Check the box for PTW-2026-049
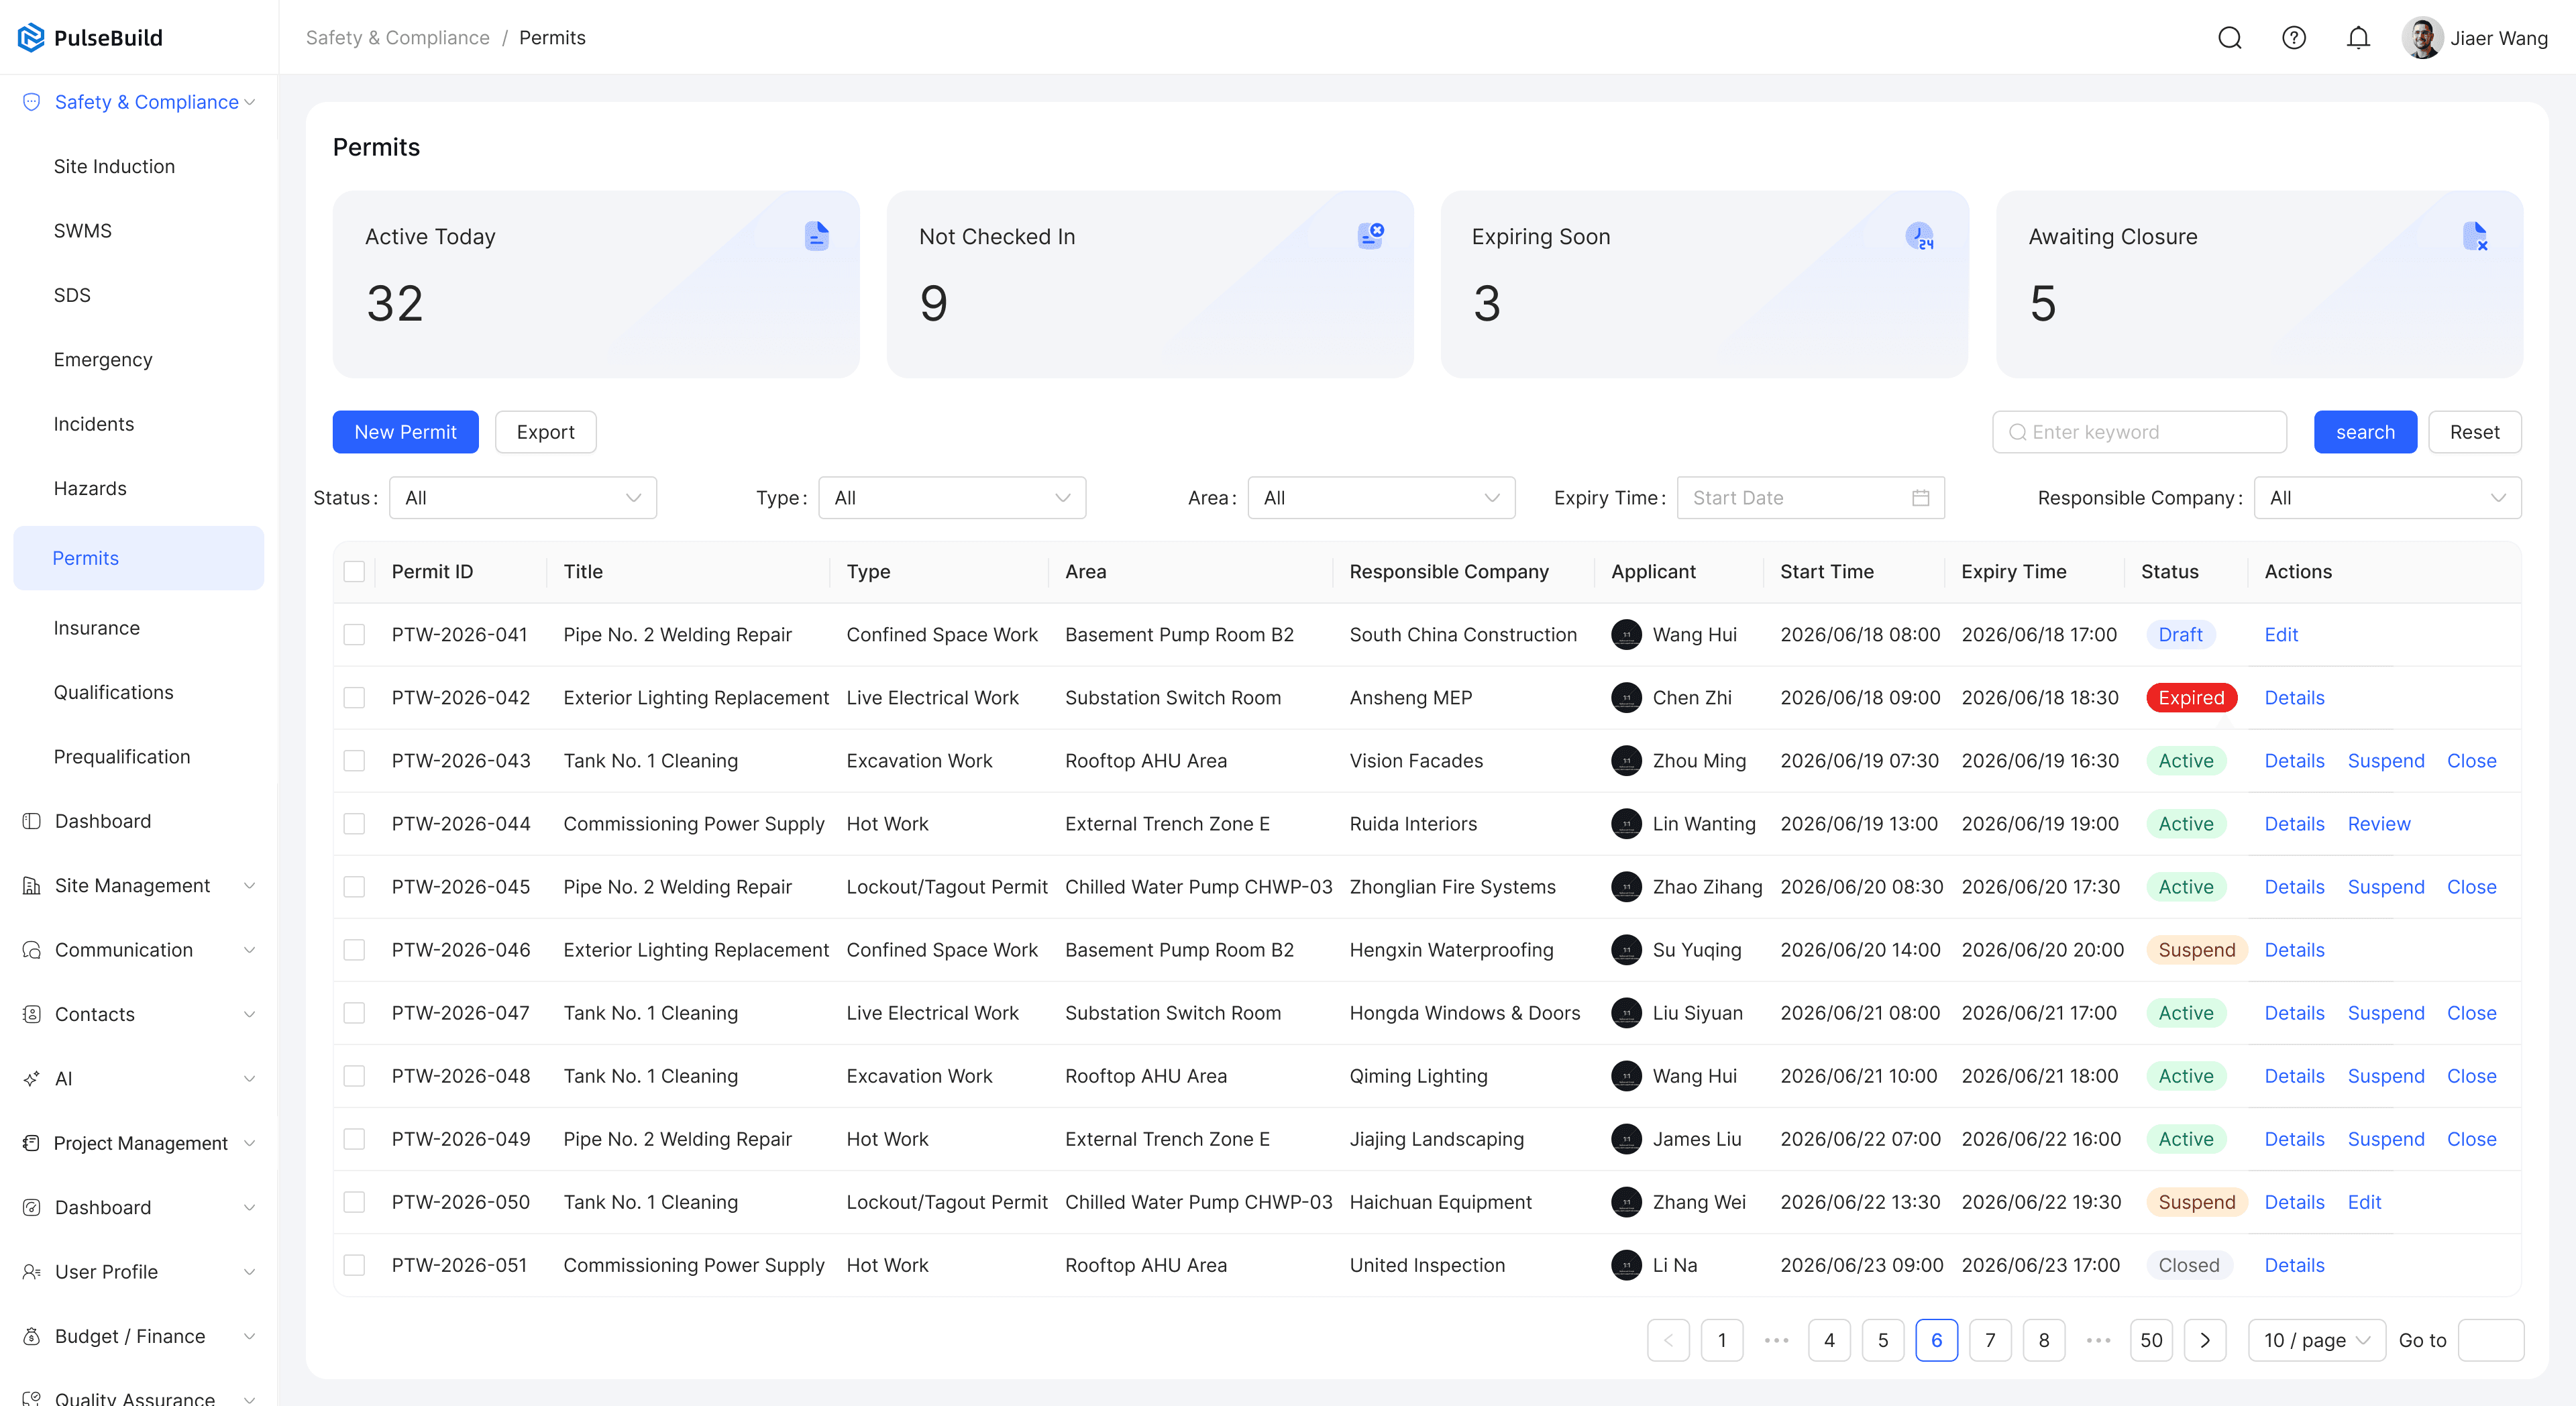2576x1406 pixels. 354,1139
